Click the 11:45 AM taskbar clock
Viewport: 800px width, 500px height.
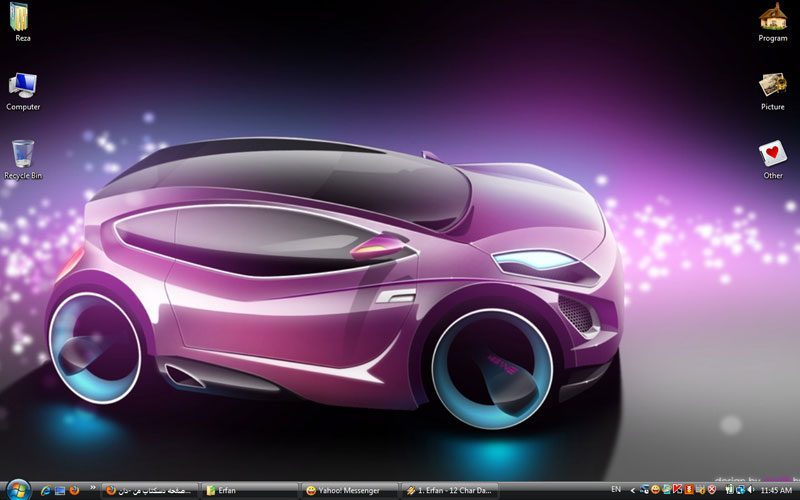click(x=776, y=490)
